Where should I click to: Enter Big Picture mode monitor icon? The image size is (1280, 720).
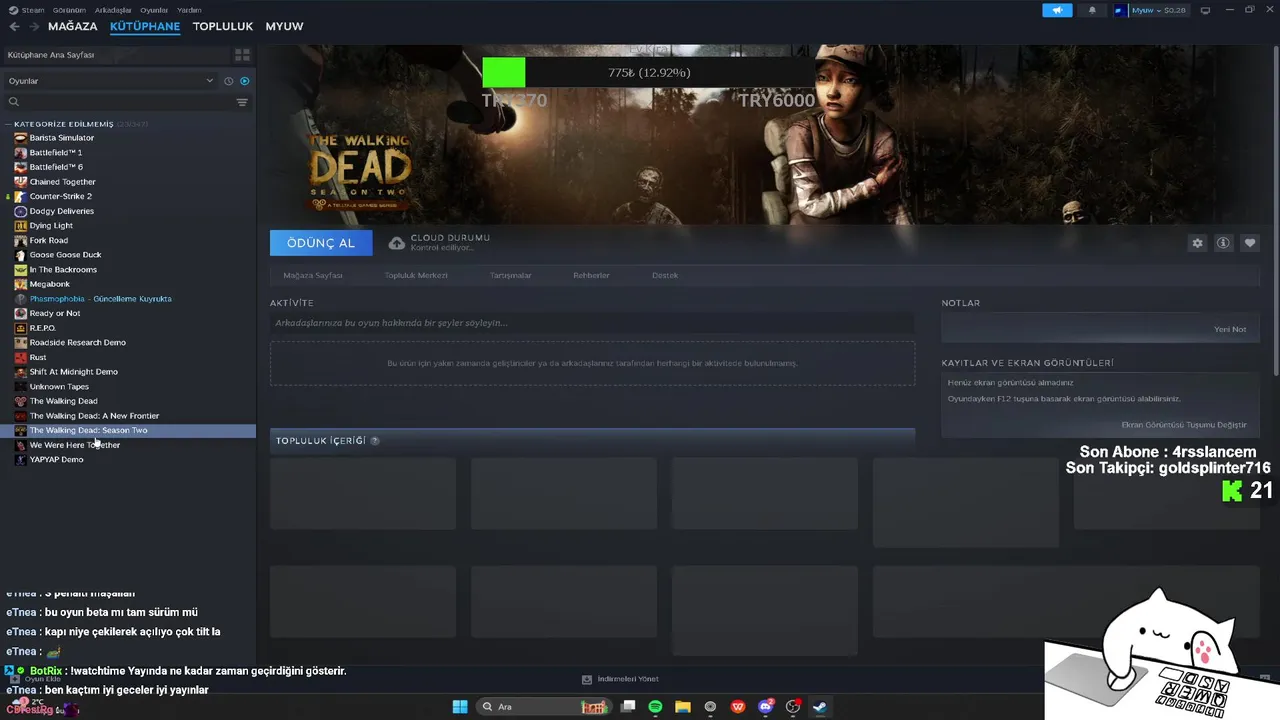pos(1205,10)
